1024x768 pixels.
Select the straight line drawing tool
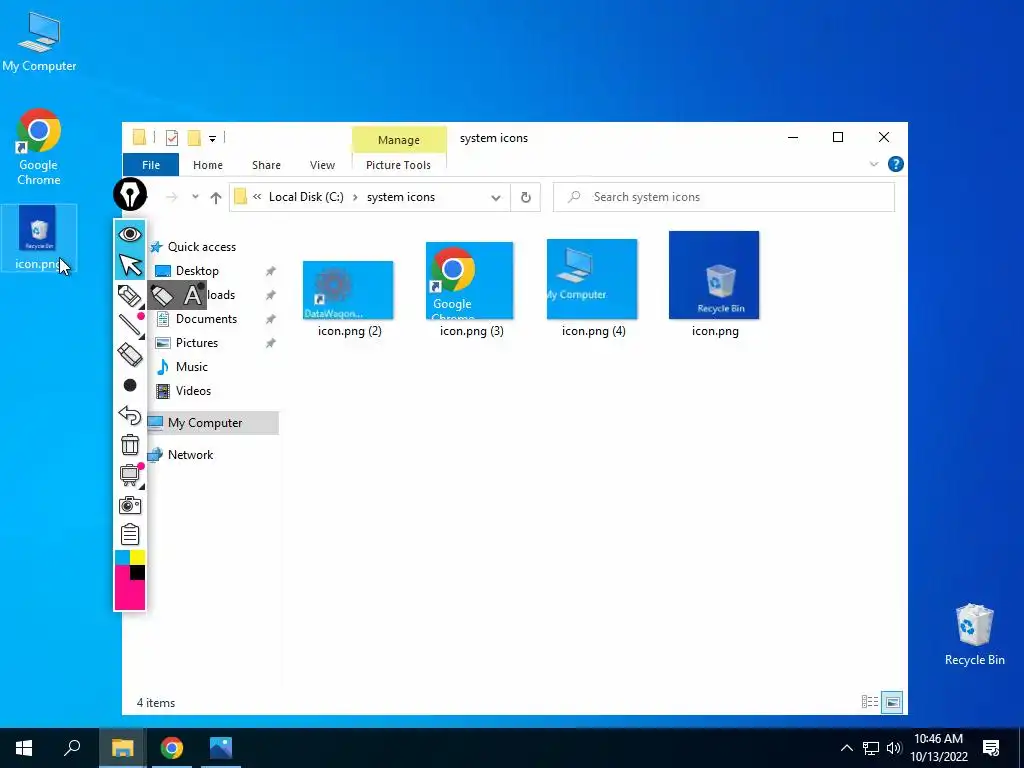tap(130, 325)
